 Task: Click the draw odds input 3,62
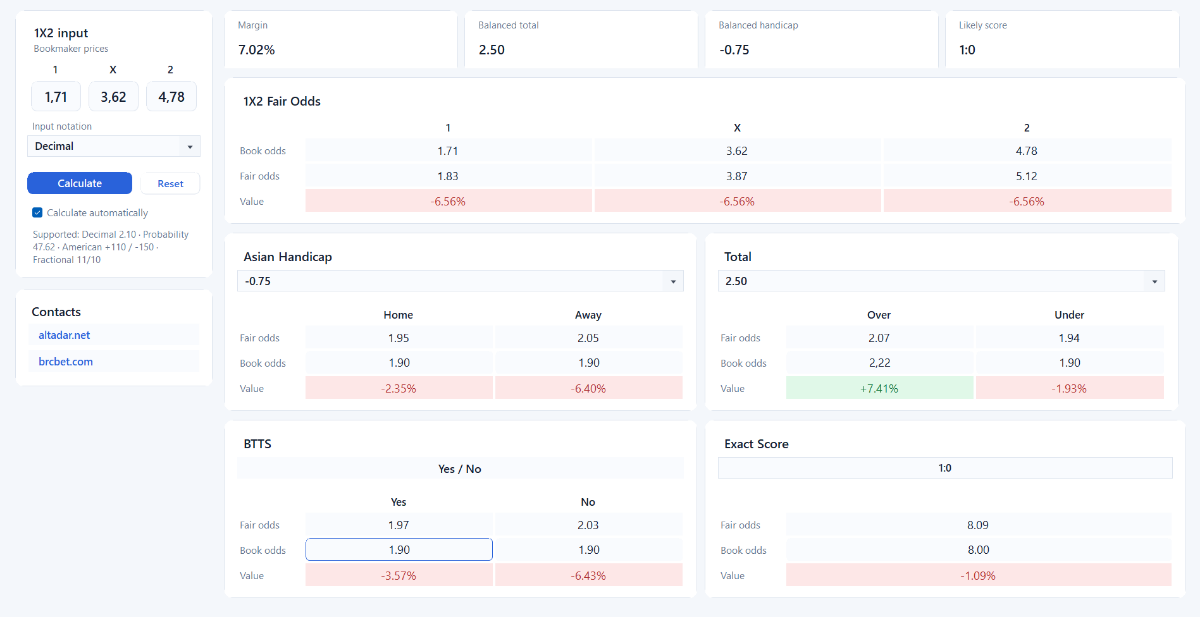pyautogui.click(x=113, y=97)
